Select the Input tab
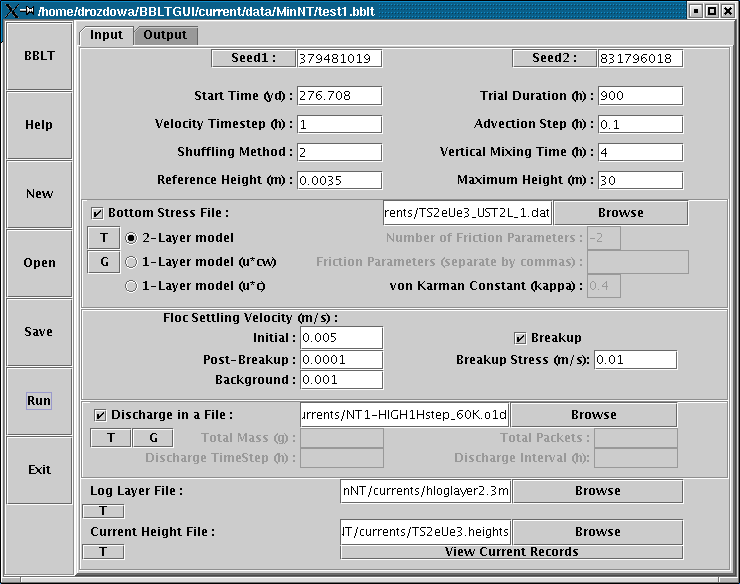The image size is (740, 584). pyautogui.click(x=106, y=35)
